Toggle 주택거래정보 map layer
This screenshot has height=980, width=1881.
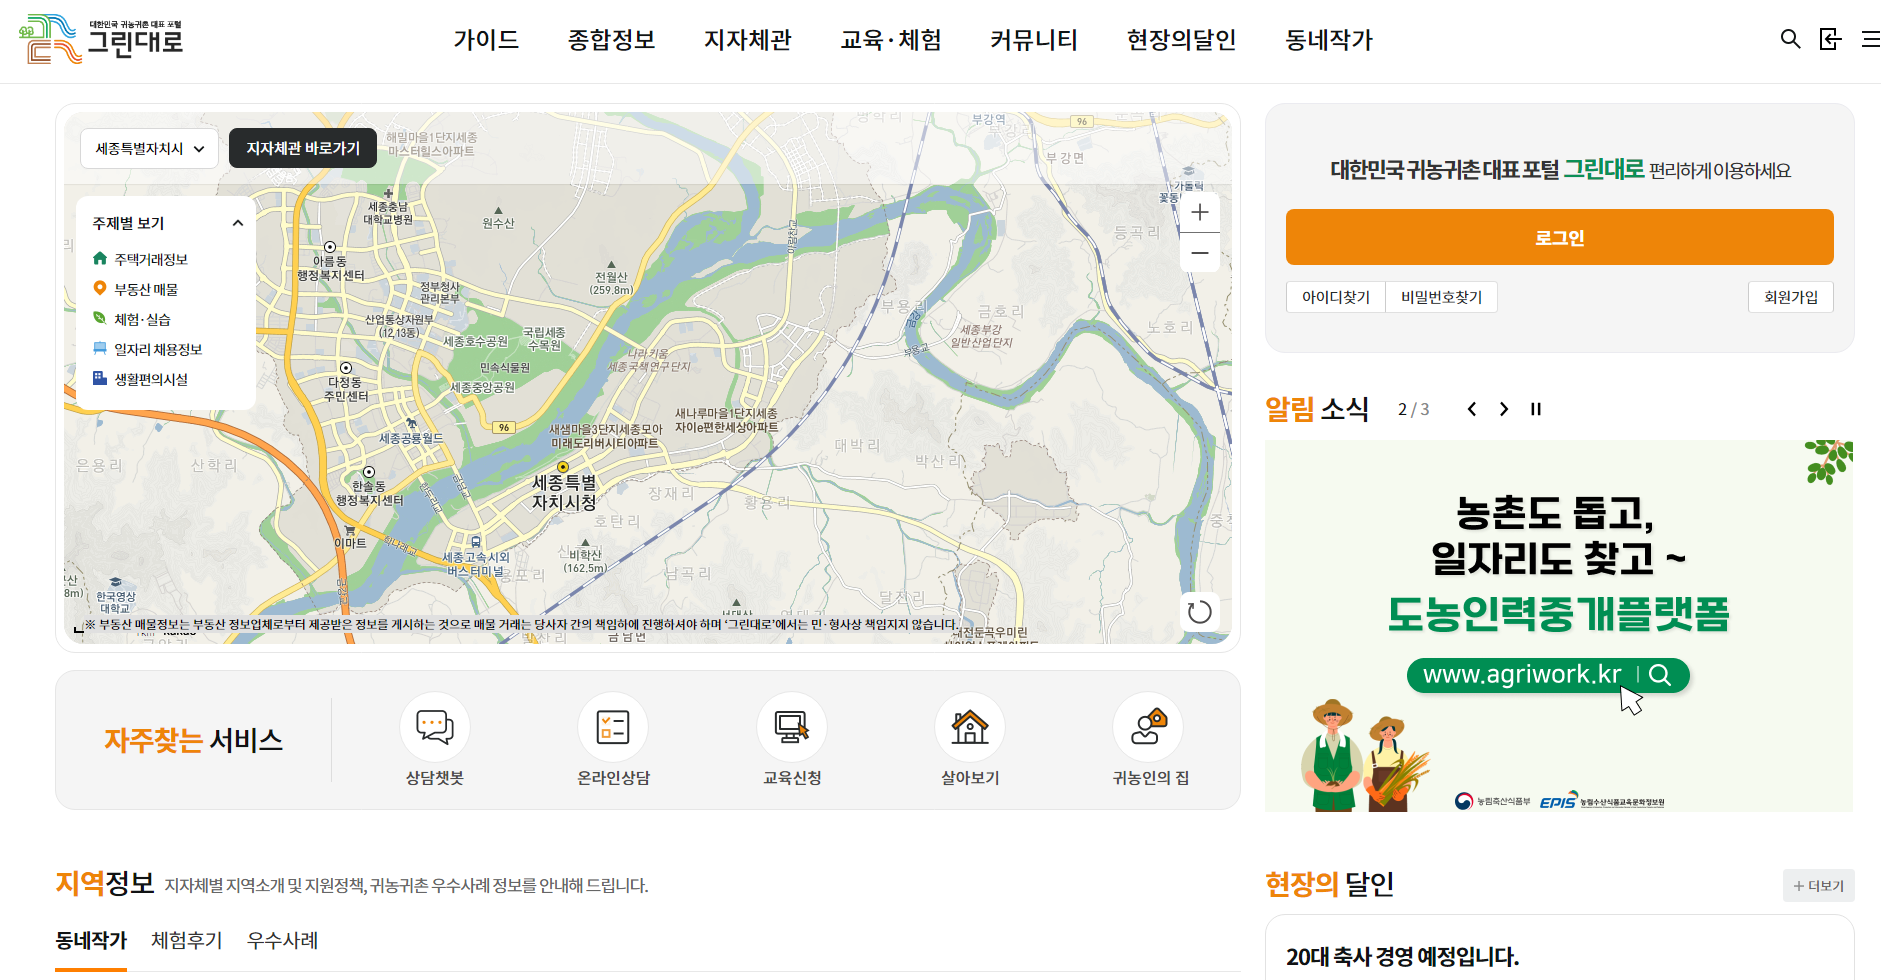coord(140,259)
